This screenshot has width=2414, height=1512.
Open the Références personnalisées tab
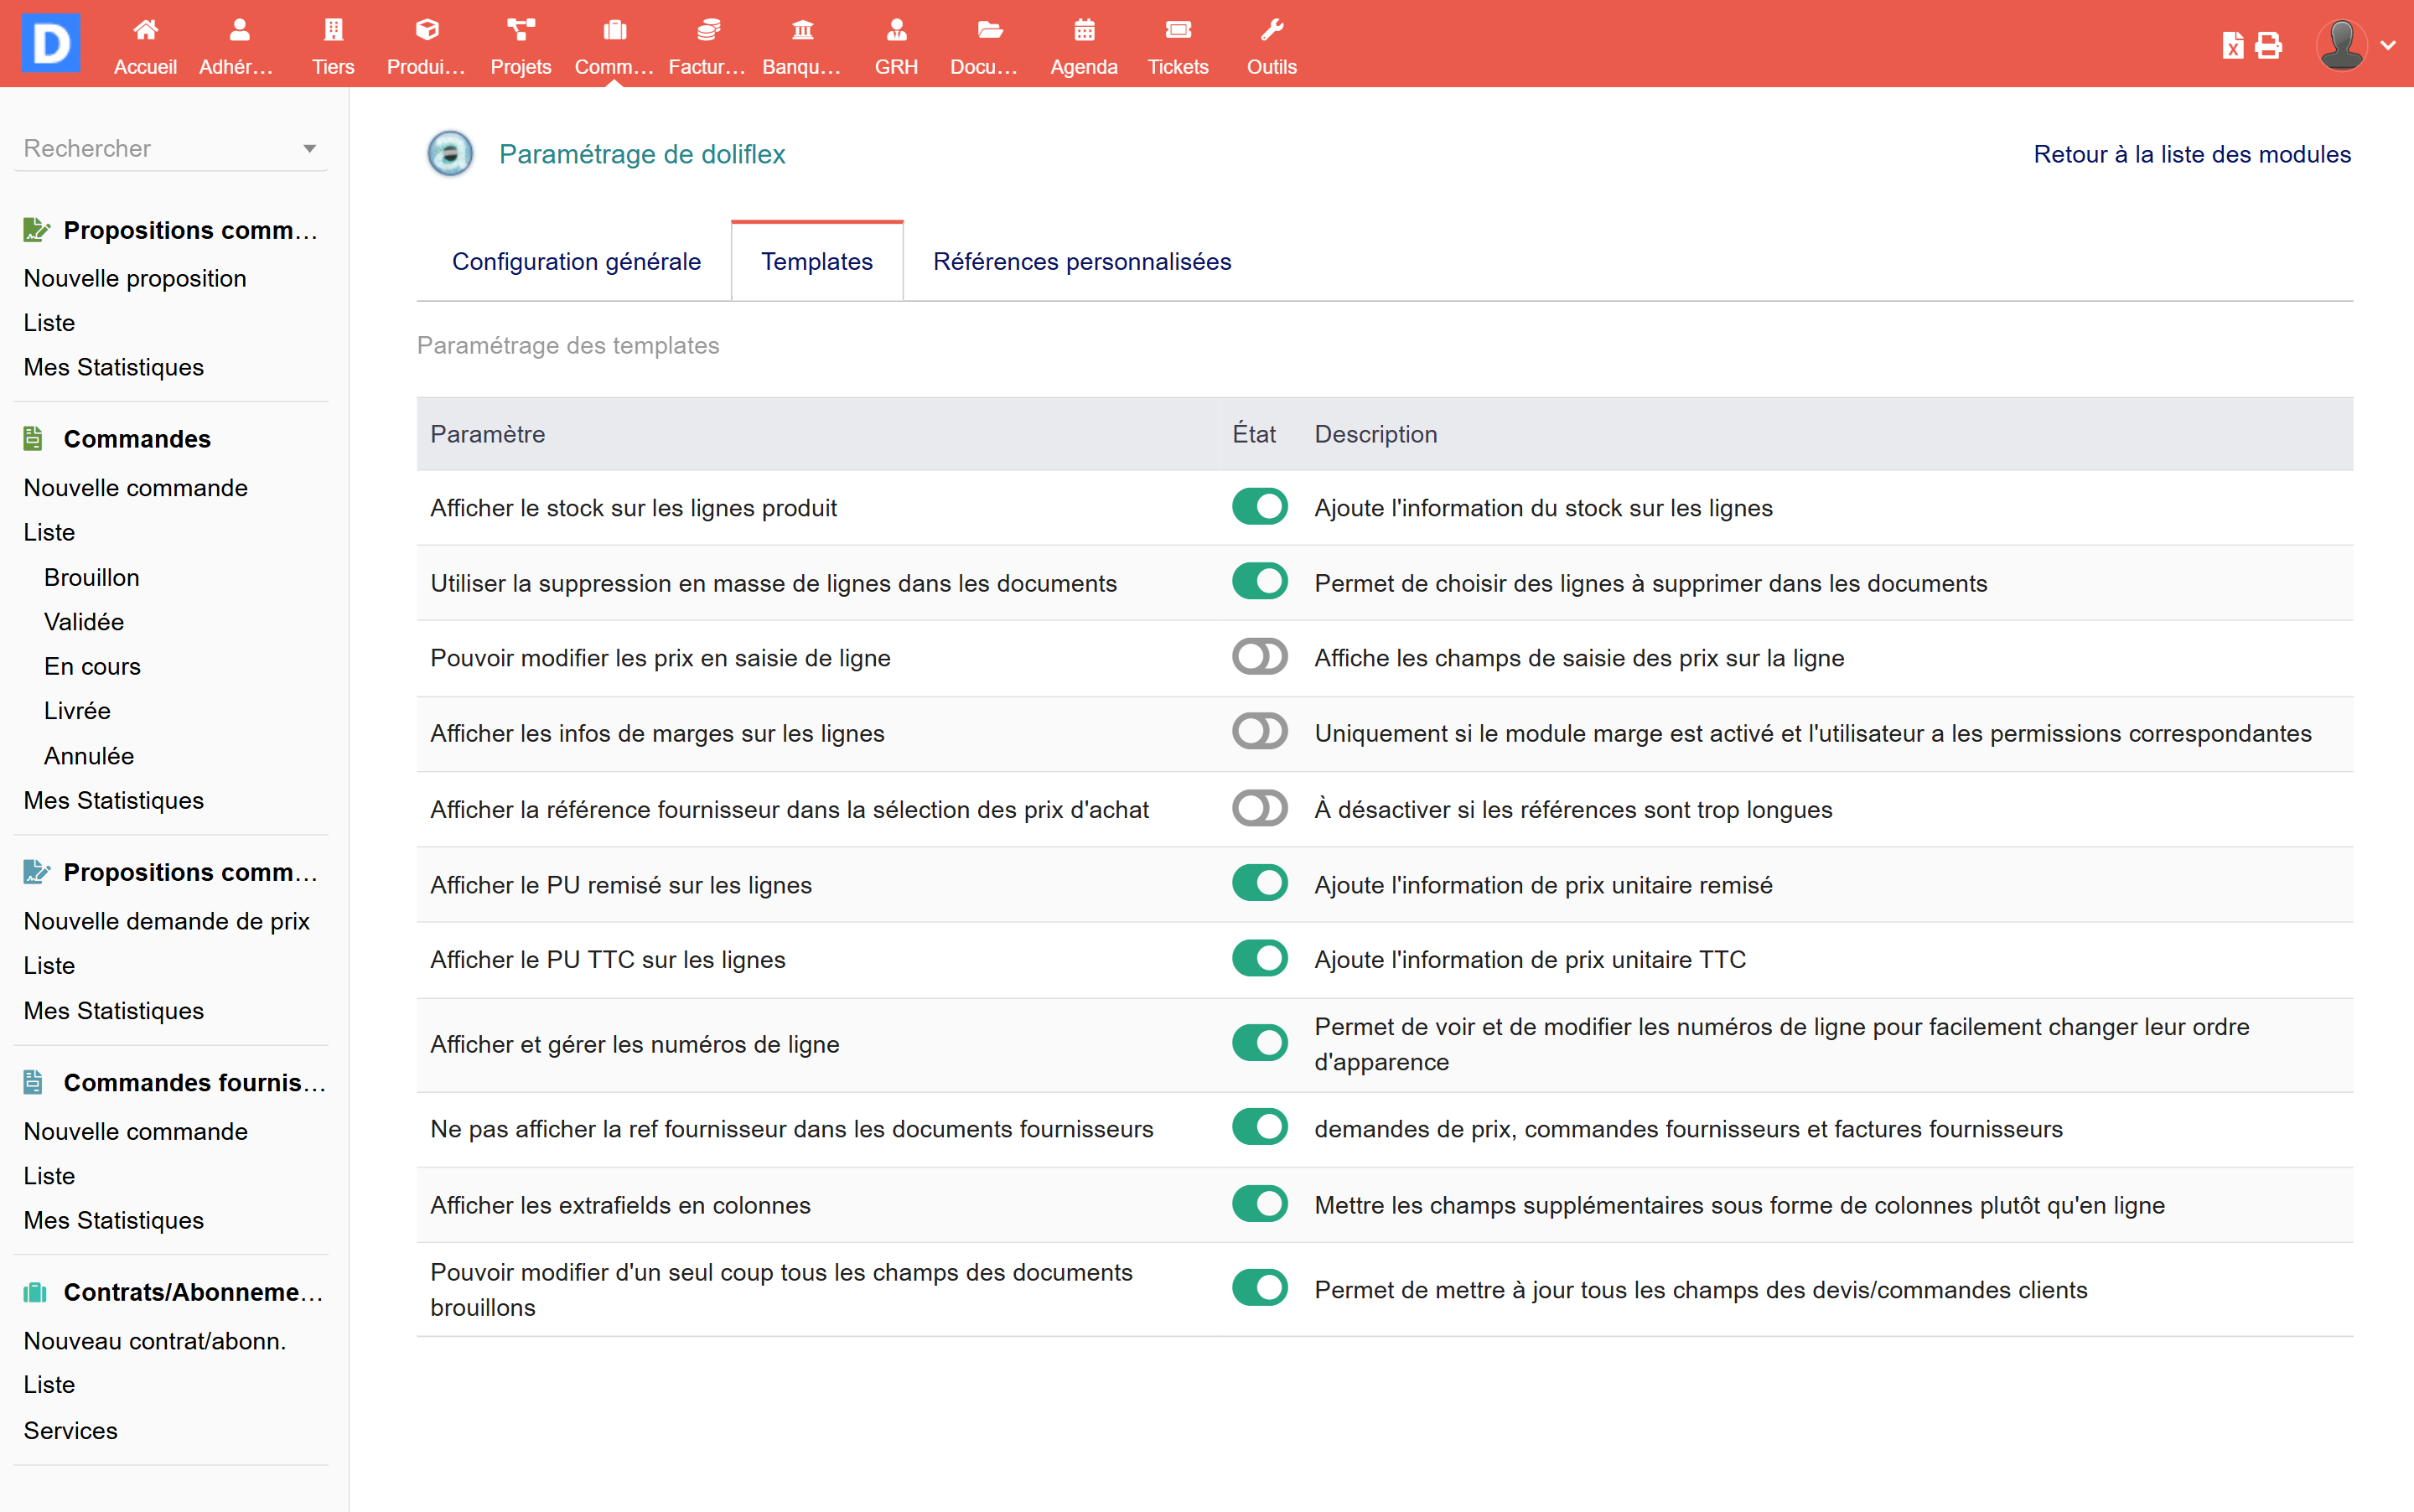coord(1081,261)
